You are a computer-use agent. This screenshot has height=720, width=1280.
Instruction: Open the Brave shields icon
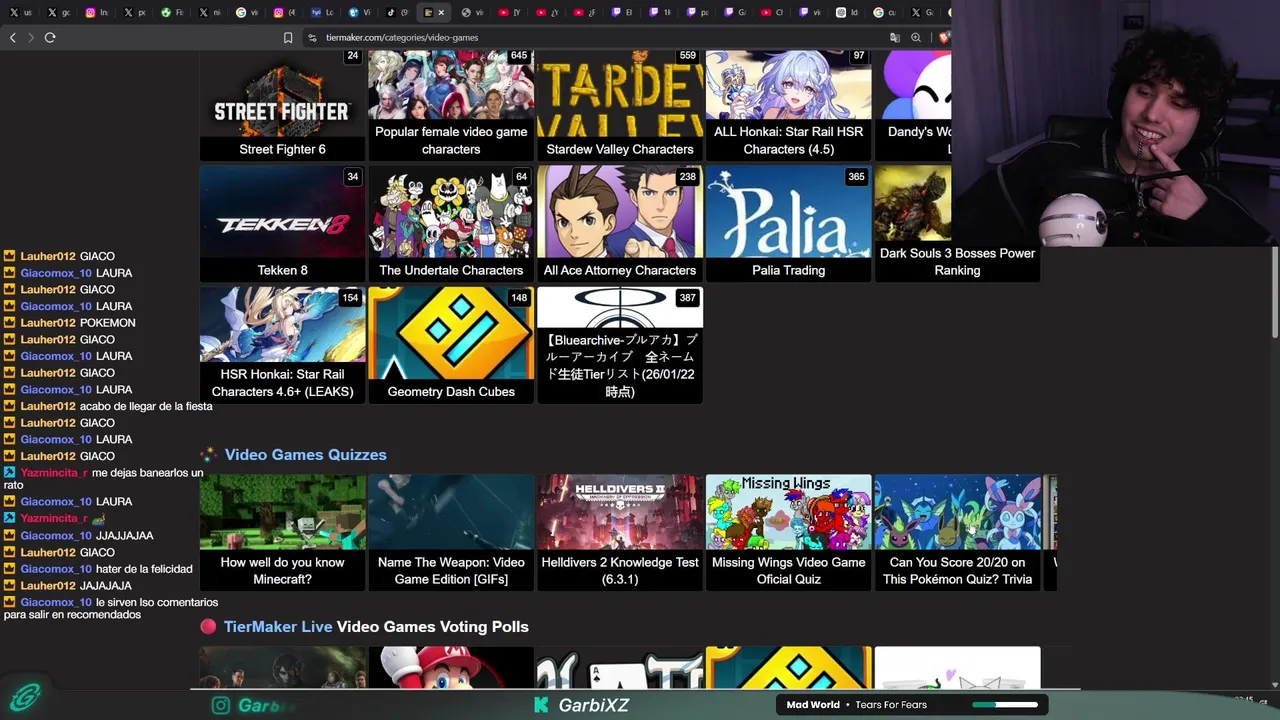coord(943,38)
